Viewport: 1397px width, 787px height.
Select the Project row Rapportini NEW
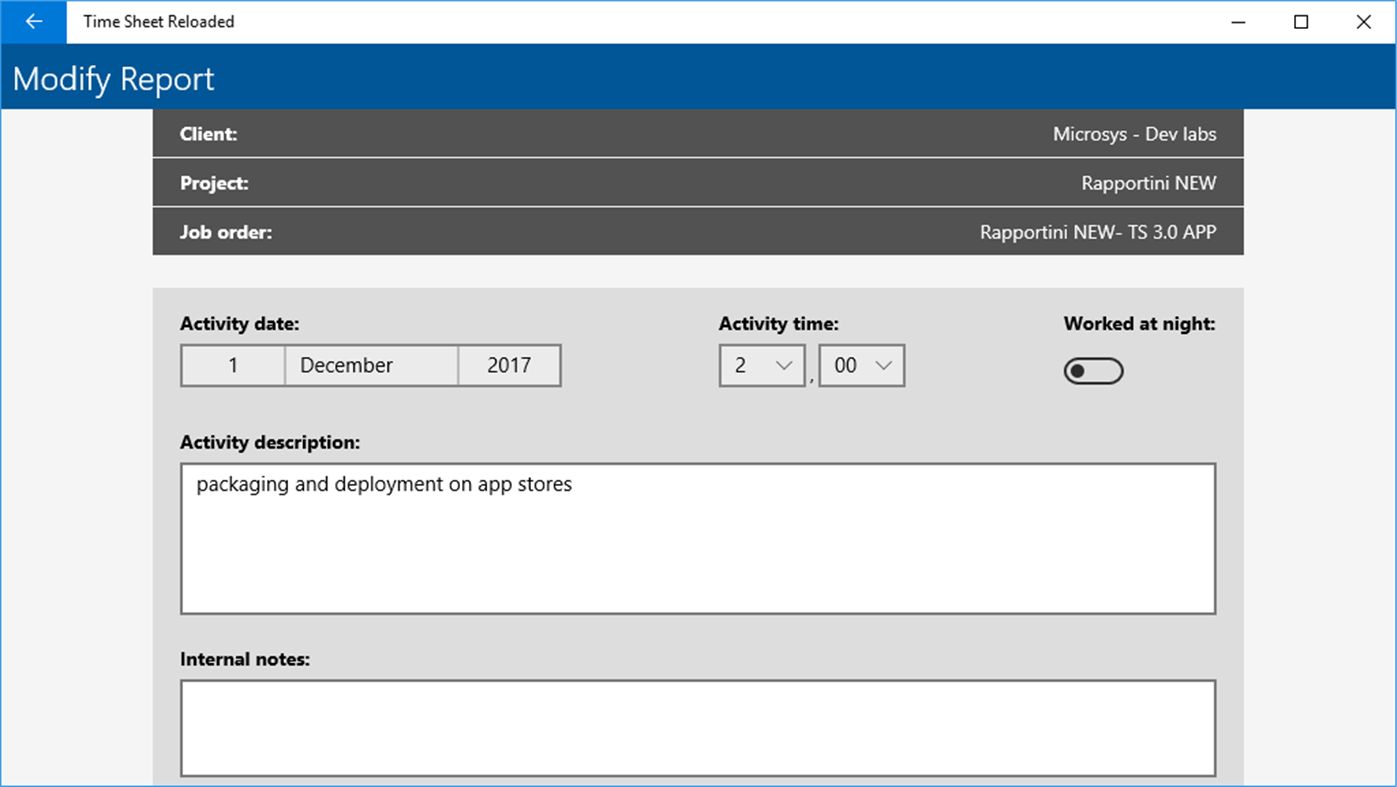(x=697, y=182)
